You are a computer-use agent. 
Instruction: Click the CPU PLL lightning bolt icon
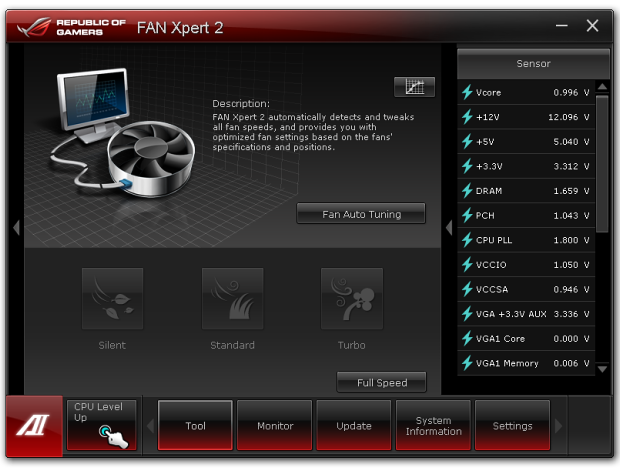(467, 240)
